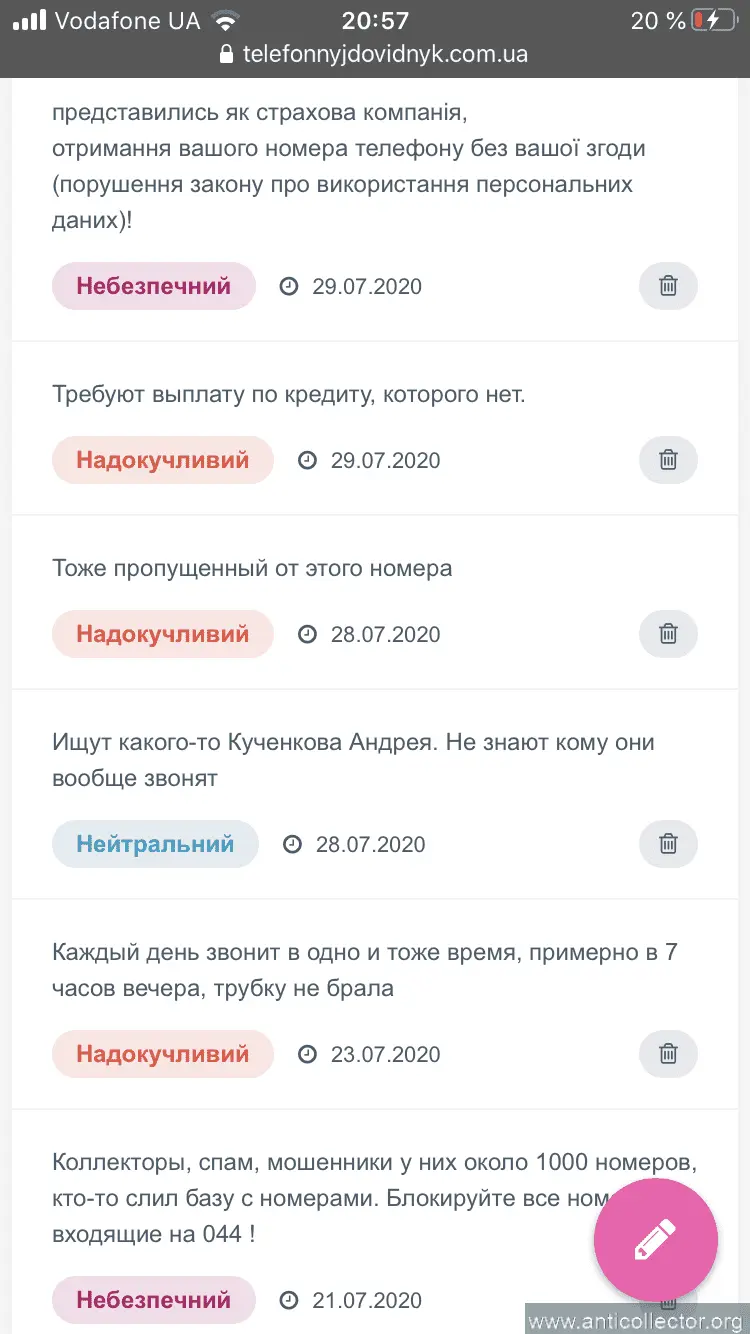Select Небезпечний tag dated 29.07.2020
Viewport: 750px width, 1334px height.
(154, 286)
